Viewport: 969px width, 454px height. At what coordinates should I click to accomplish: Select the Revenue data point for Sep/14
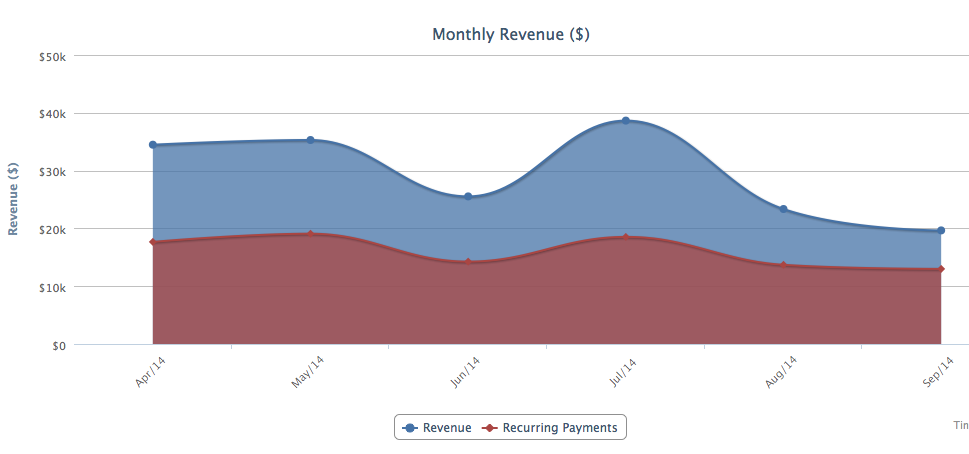(941, 230)
